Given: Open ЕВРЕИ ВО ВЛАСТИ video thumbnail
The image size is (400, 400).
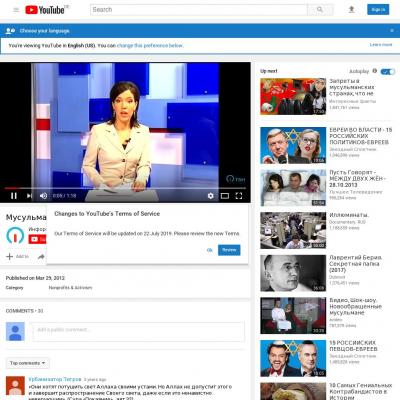Looking at the screenshot, I should [293, 145].
